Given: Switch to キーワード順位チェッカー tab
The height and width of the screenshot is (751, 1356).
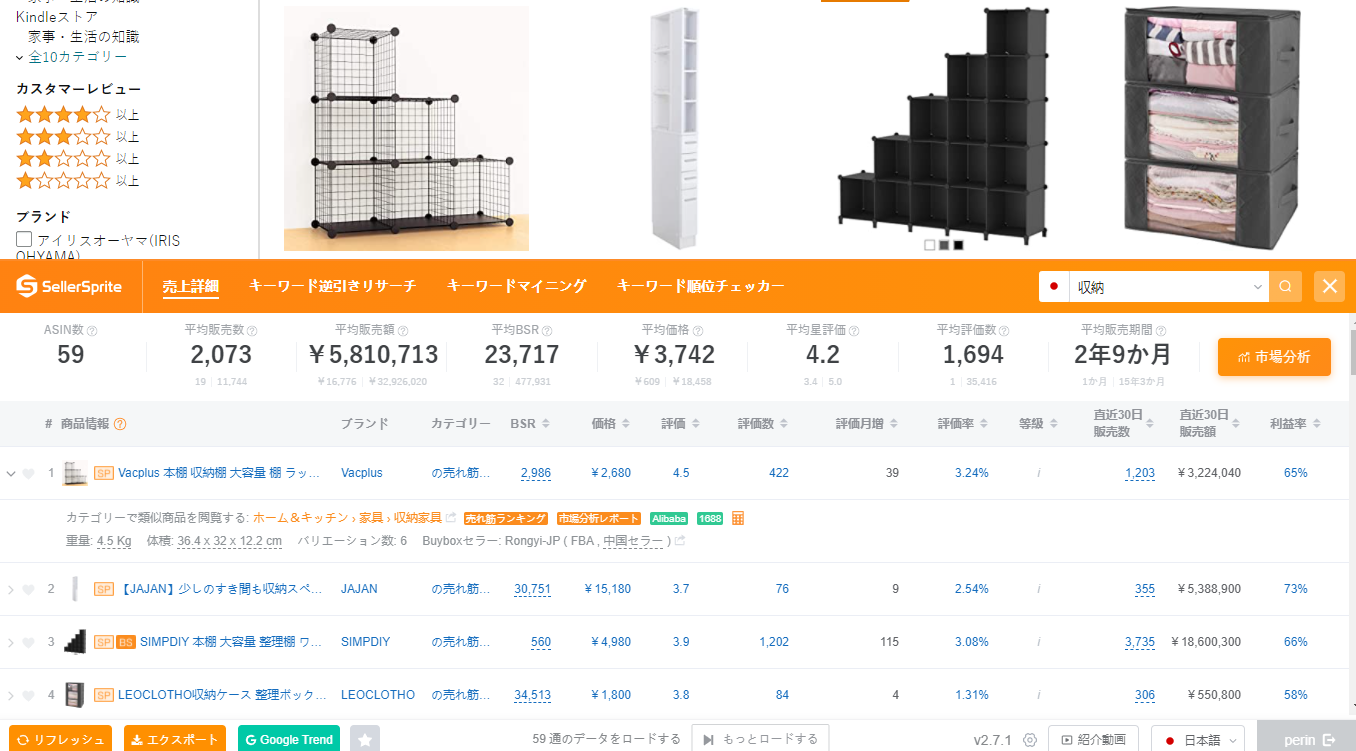Looking at the screenshot, I should pyautogui.click(x=701, y=286).
